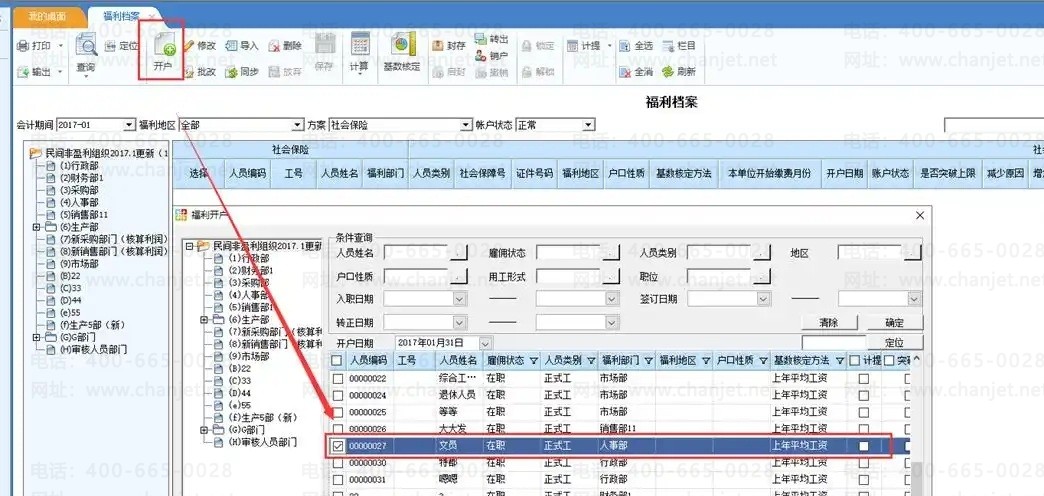Open the 查询 (query) tool

point(85,53)
